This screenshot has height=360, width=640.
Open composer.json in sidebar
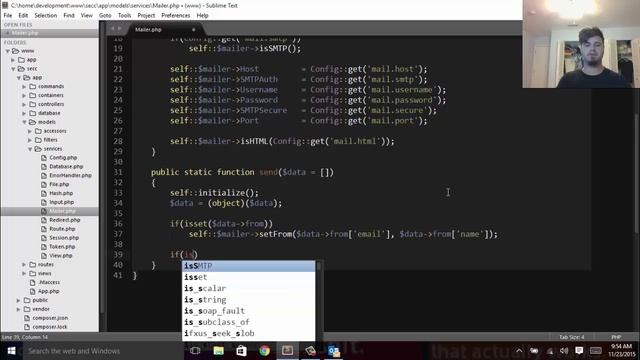[x=50, y=318]
